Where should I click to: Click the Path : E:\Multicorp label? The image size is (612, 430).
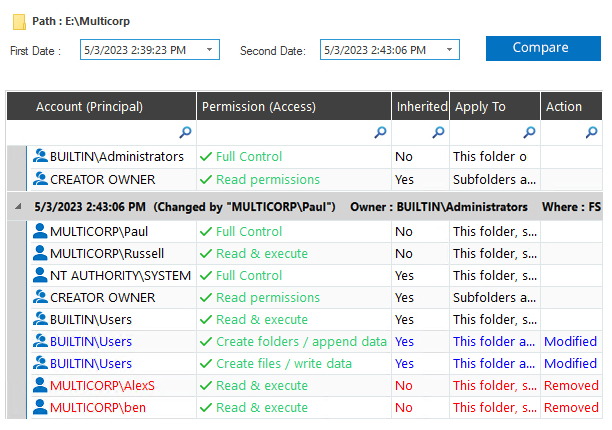pyautogui.click(x=81, y=21)
